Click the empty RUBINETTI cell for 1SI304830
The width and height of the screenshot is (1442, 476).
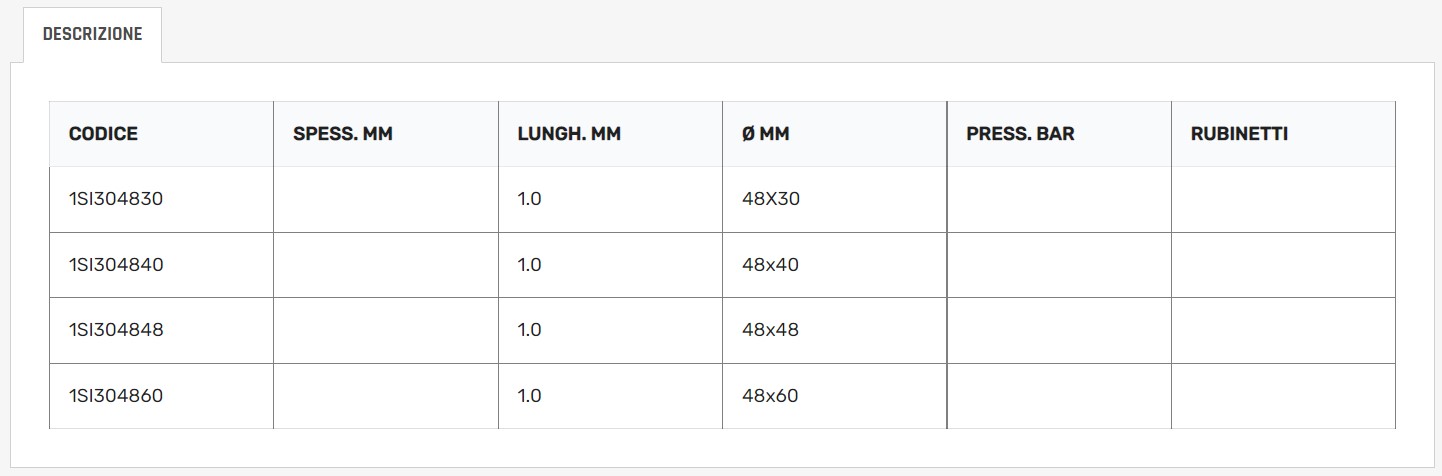(1282, 199)
